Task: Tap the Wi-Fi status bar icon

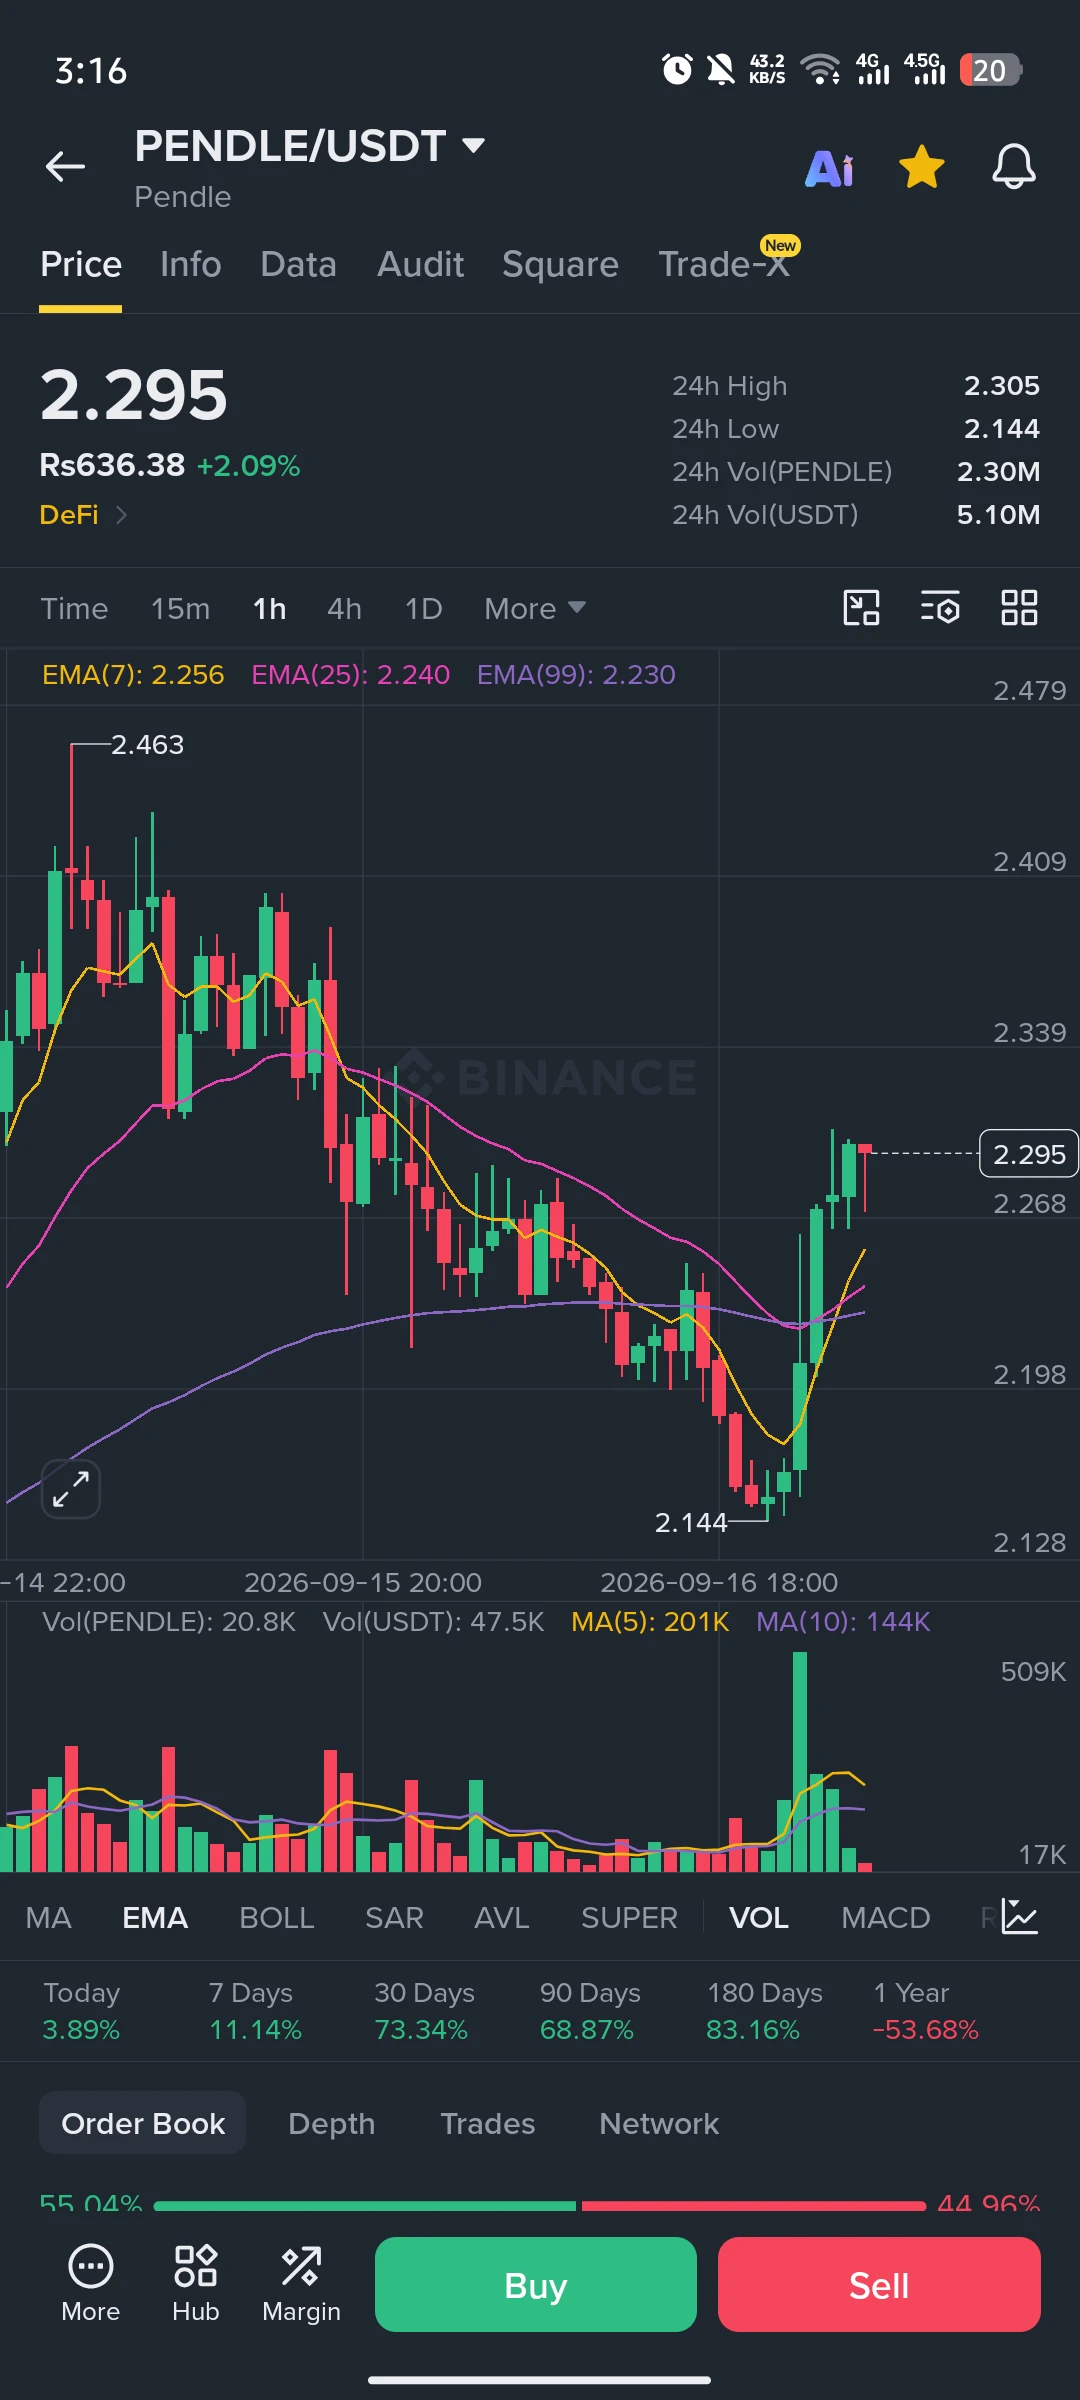Action: [821, 69]
